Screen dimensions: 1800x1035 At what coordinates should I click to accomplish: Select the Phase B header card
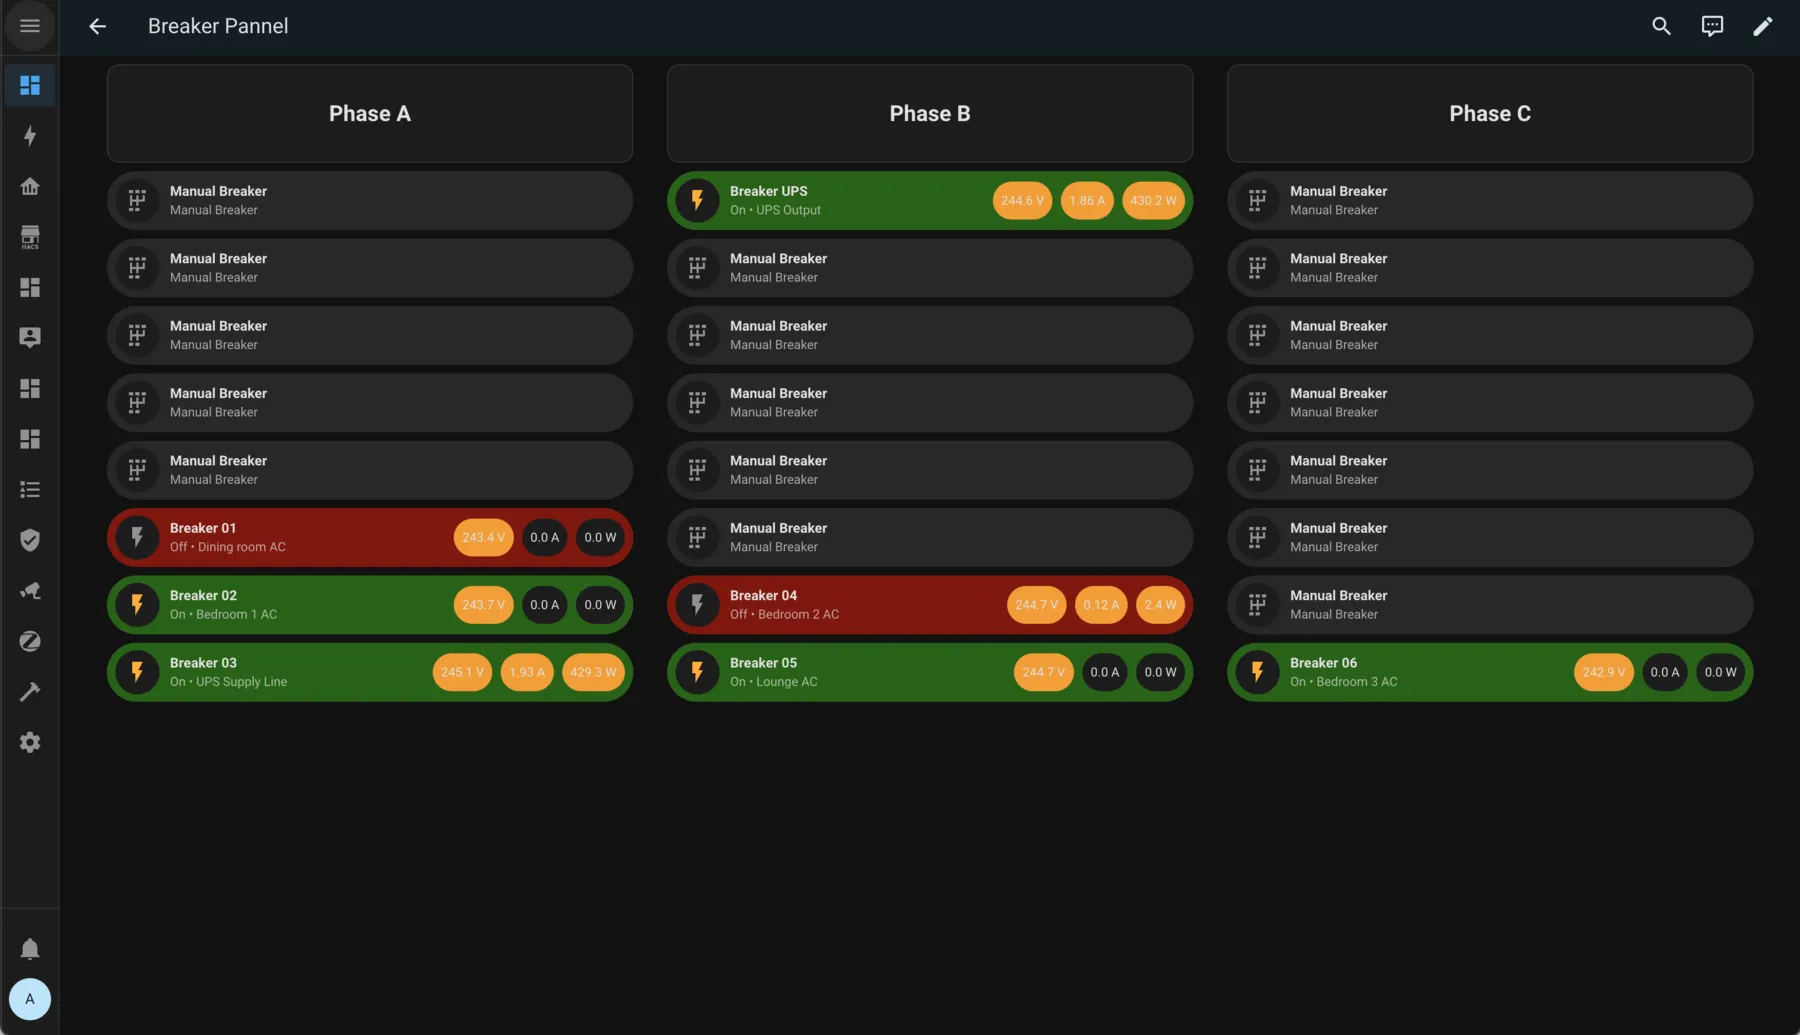pyautogui.click(x=930, y=113)
